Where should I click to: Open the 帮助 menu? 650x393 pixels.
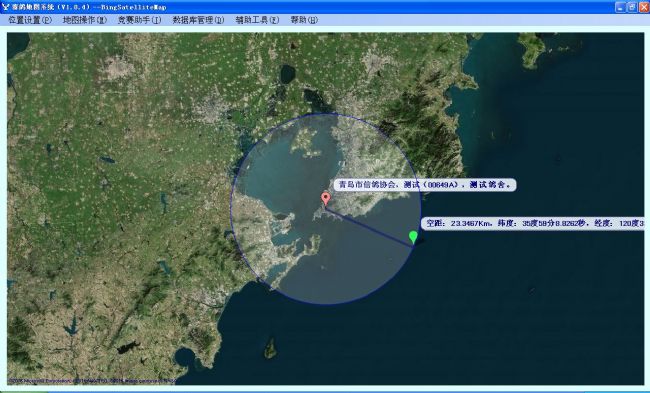[304, 20]
